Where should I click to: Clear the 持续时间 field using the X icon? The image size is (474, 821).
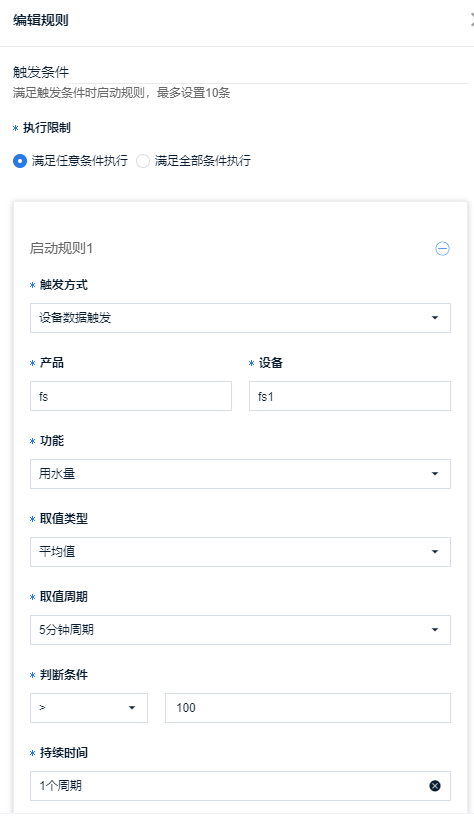[435, 785]
